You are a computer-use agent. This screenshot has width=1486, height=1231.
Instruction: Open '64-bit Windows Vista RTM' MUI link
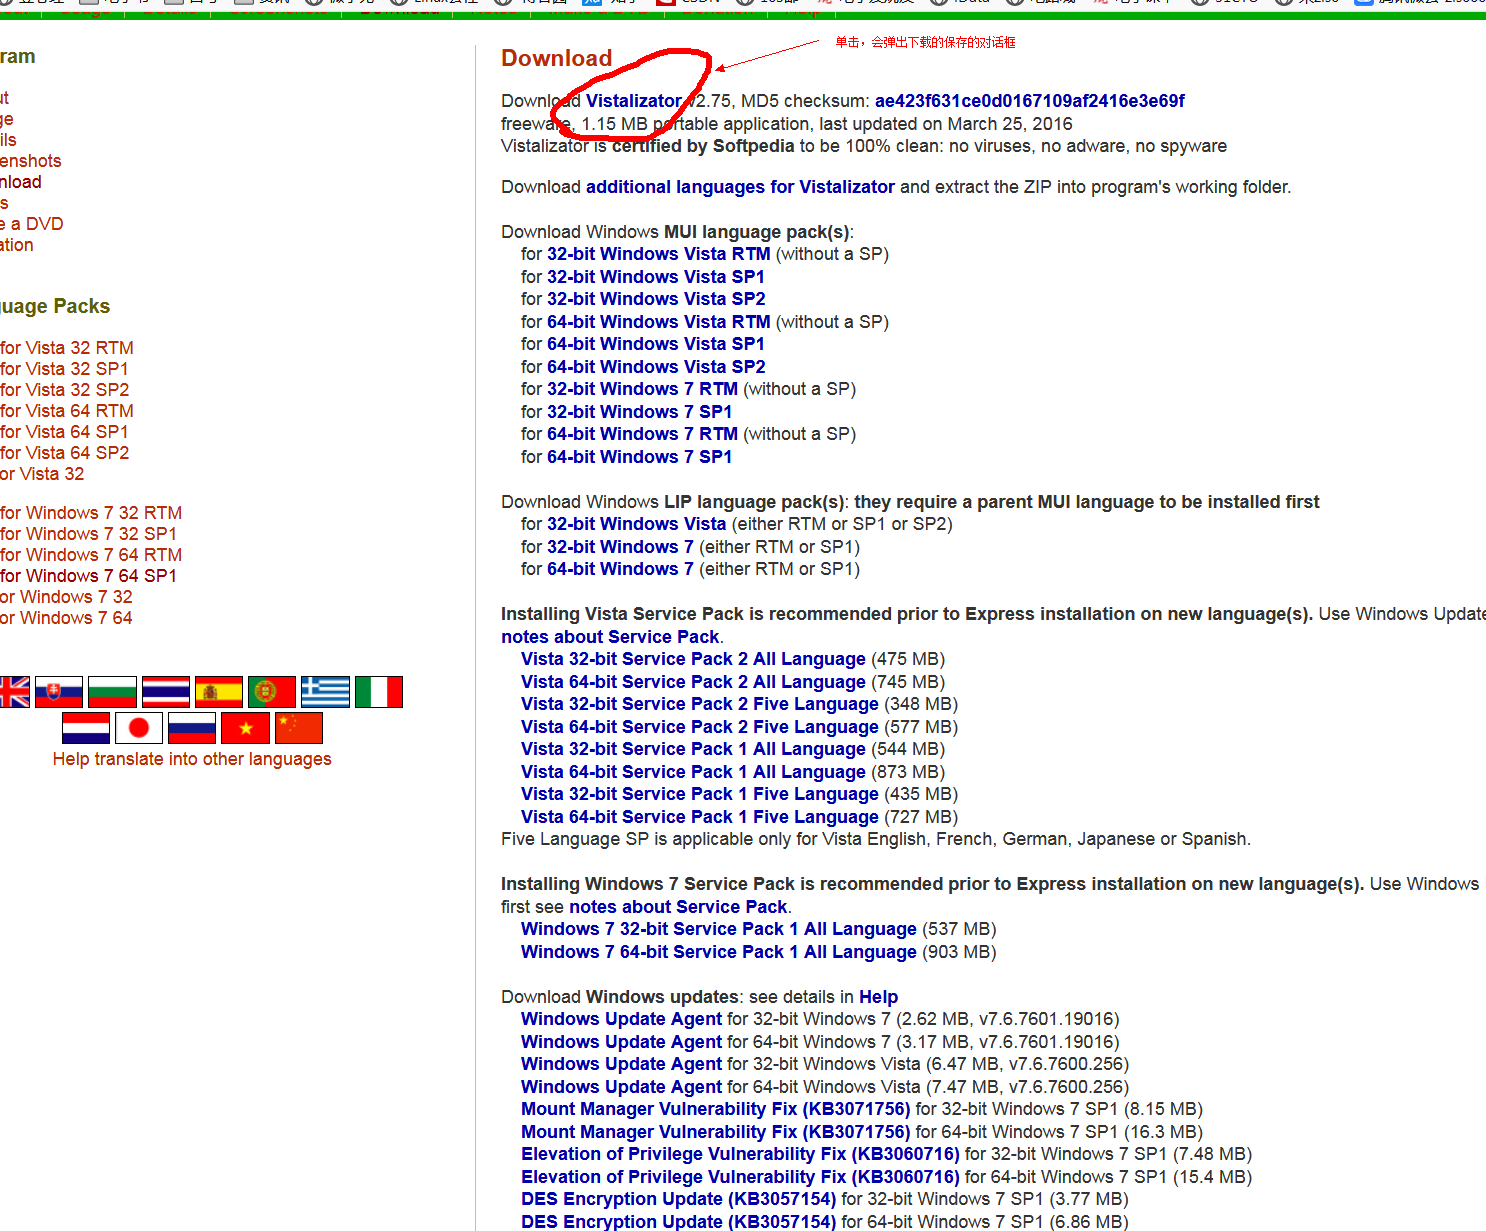point(659,322)
